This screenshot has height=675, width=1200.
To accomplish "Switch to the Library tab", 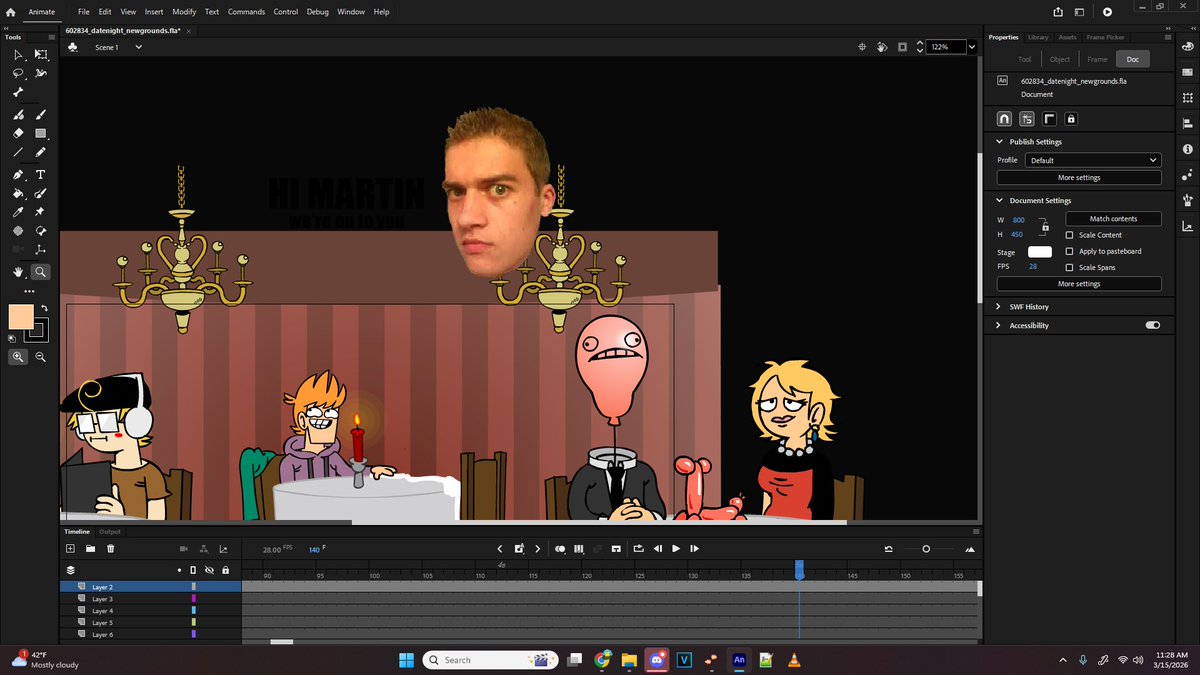I will click(1038, 37).
